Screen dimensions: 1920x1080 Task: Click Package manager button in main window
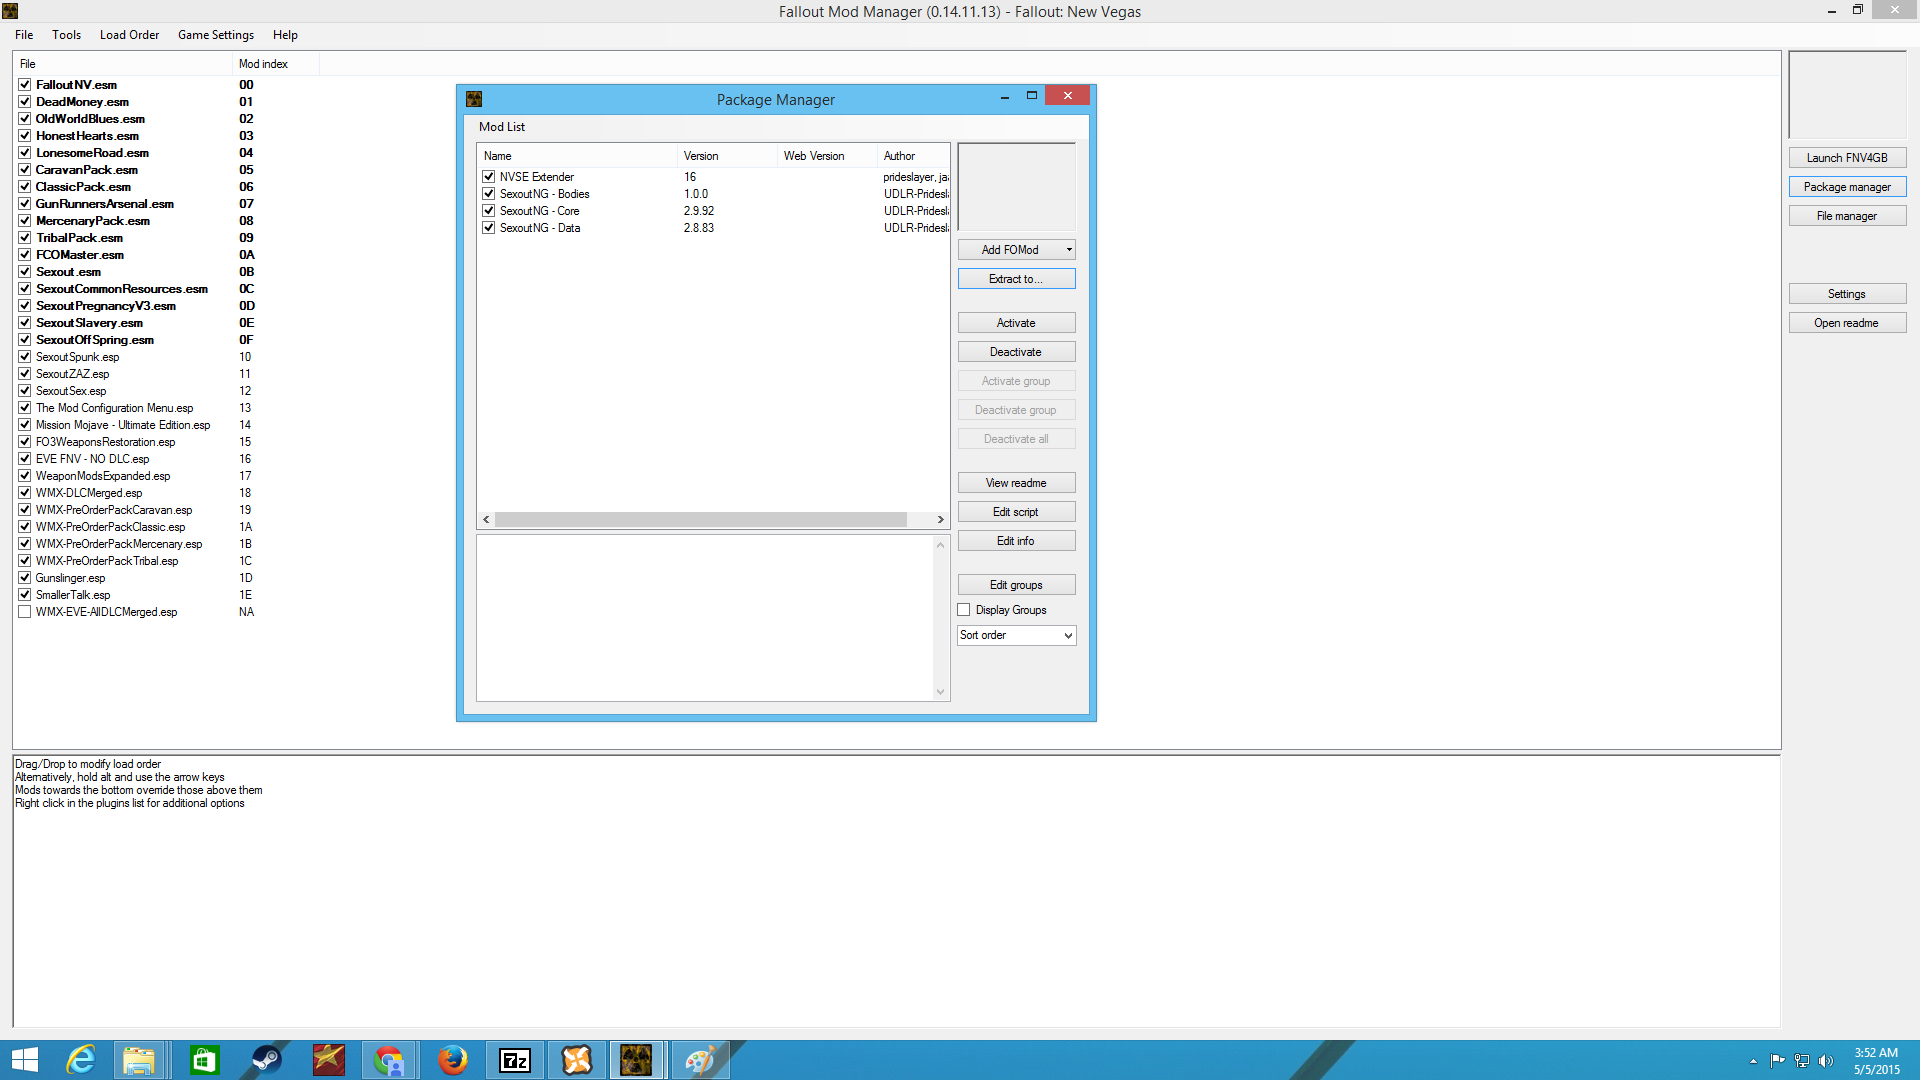(1847, 187)
